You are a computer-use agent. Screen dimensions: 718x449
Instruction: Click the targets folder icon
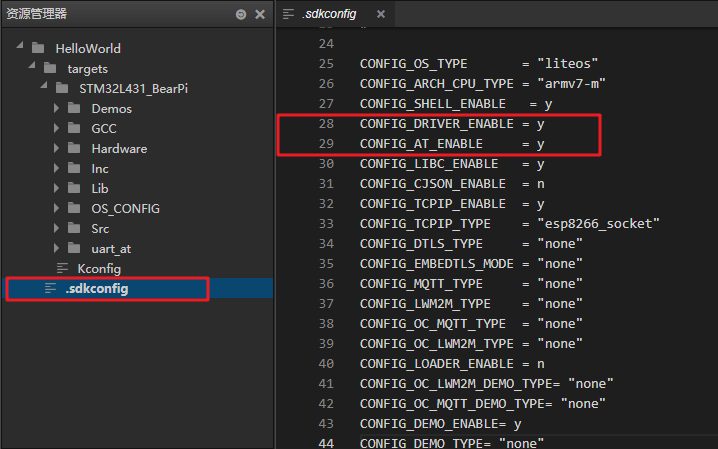(x=50, y=68)
